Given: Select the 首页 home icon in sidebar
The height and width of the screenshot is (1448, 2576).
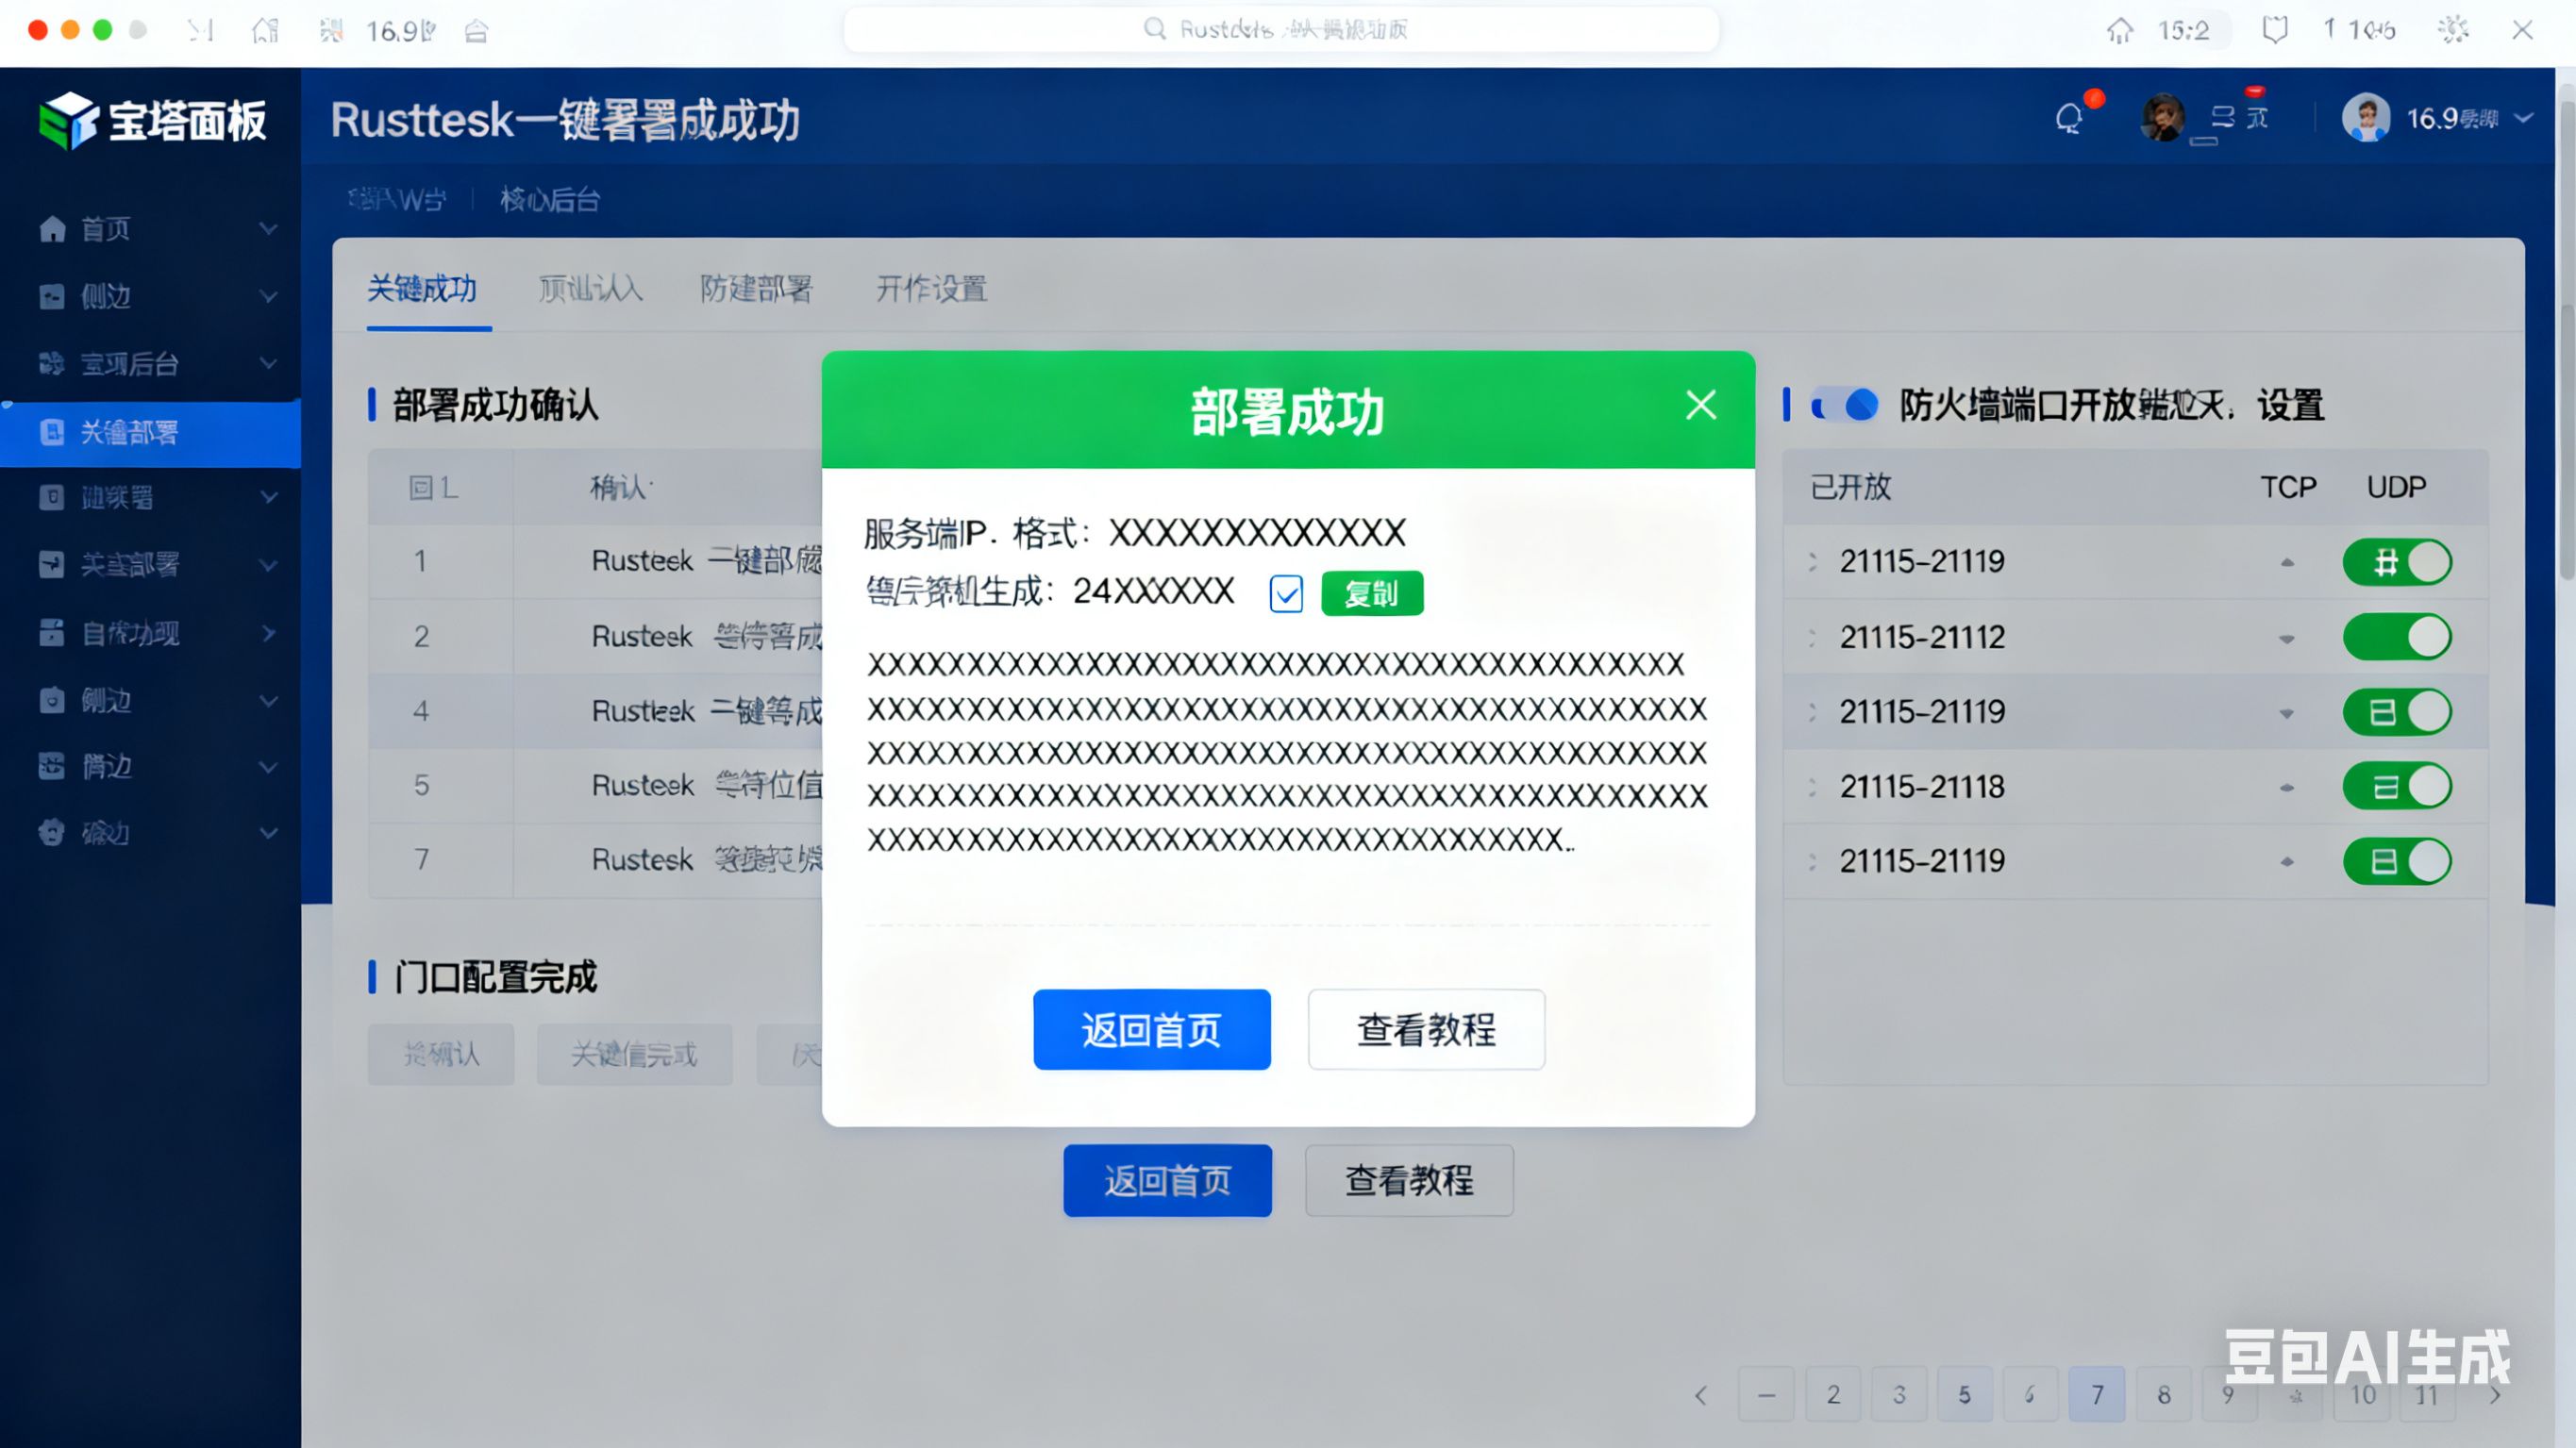Looking at the screenshot, I should point(52,229).
